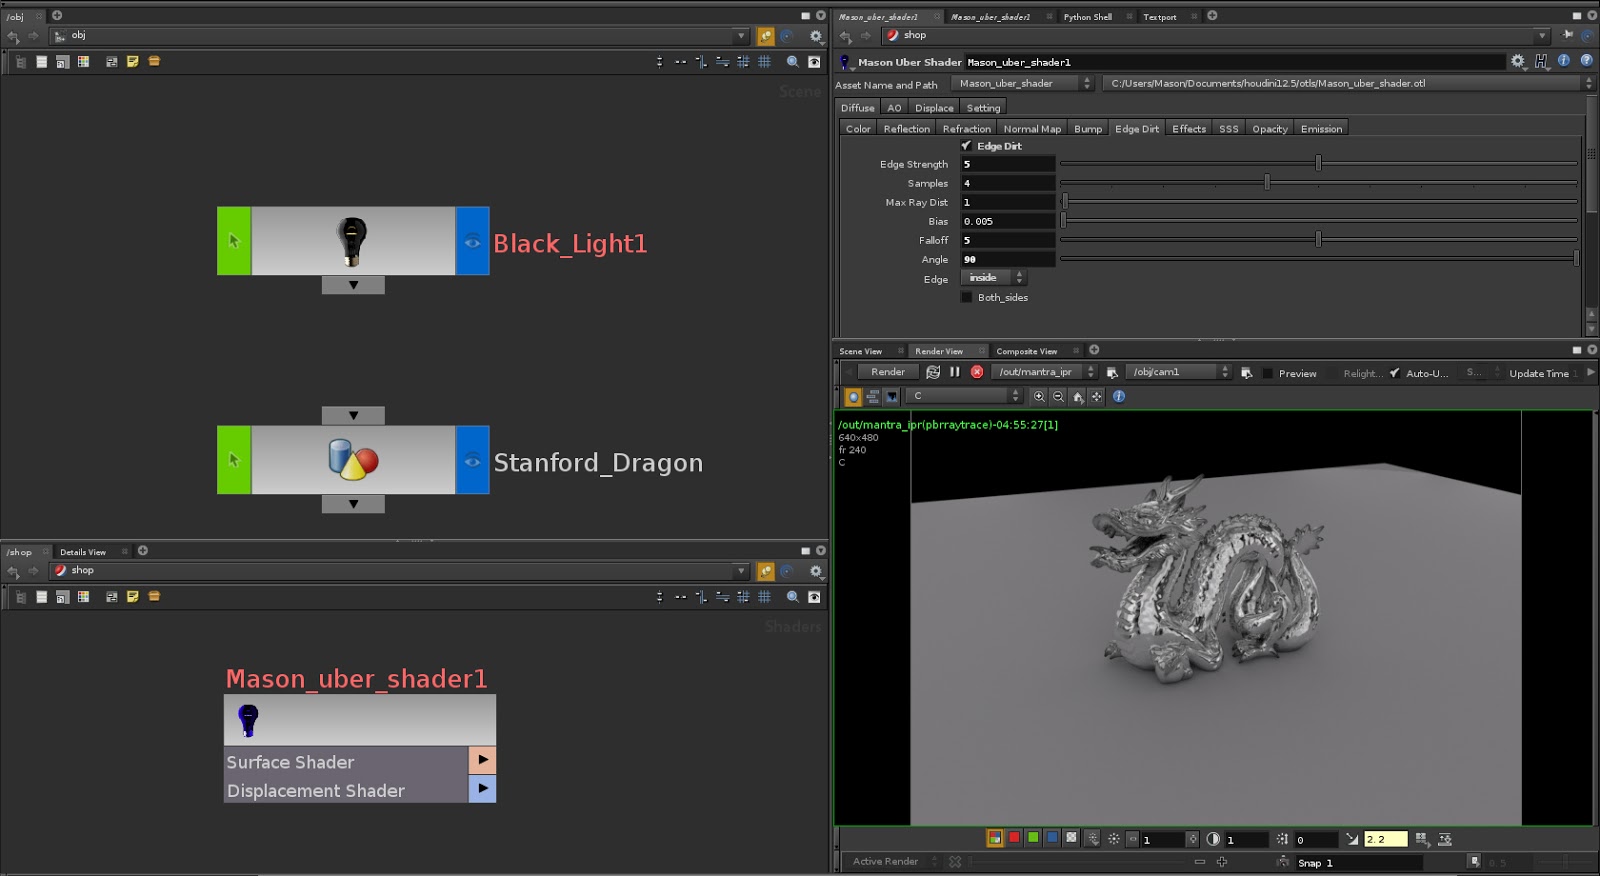Click the color palette icon in obj network toolbar

coord(84,62)
